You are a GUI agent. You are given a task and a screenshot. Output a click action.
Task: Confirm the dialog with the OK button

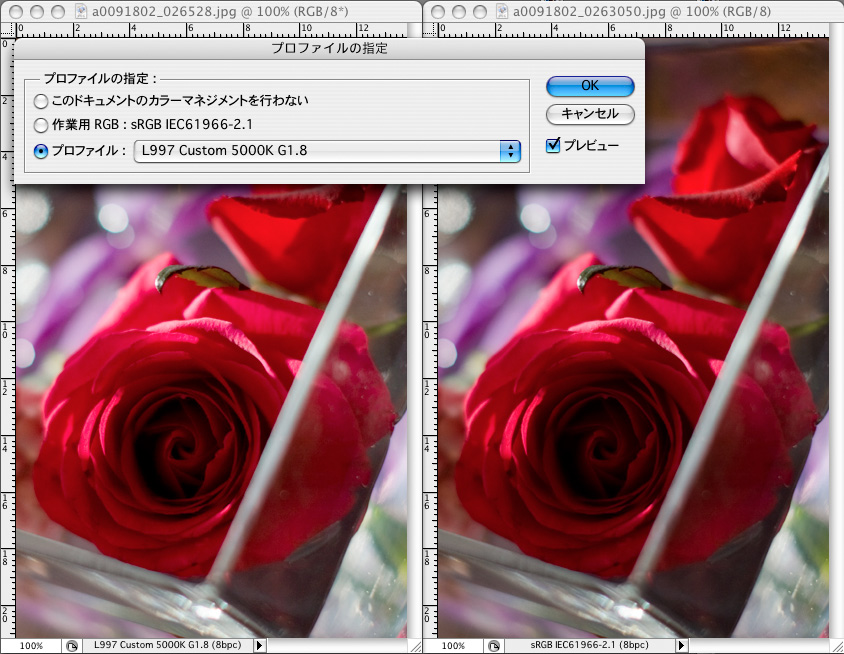590,86
